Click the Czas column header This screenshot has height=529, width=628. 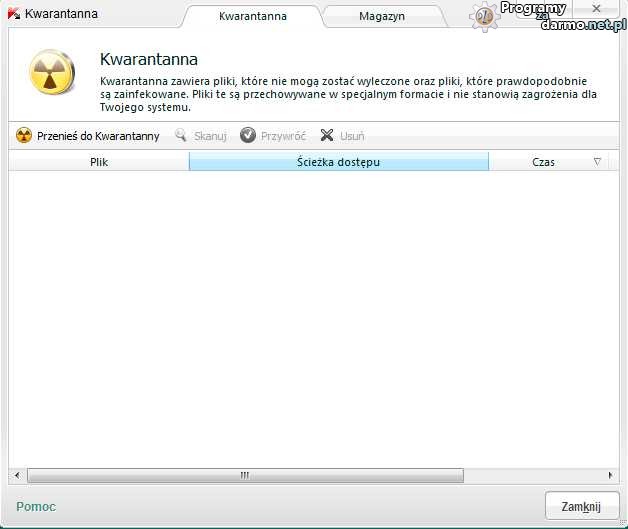[x=543, y=161]
